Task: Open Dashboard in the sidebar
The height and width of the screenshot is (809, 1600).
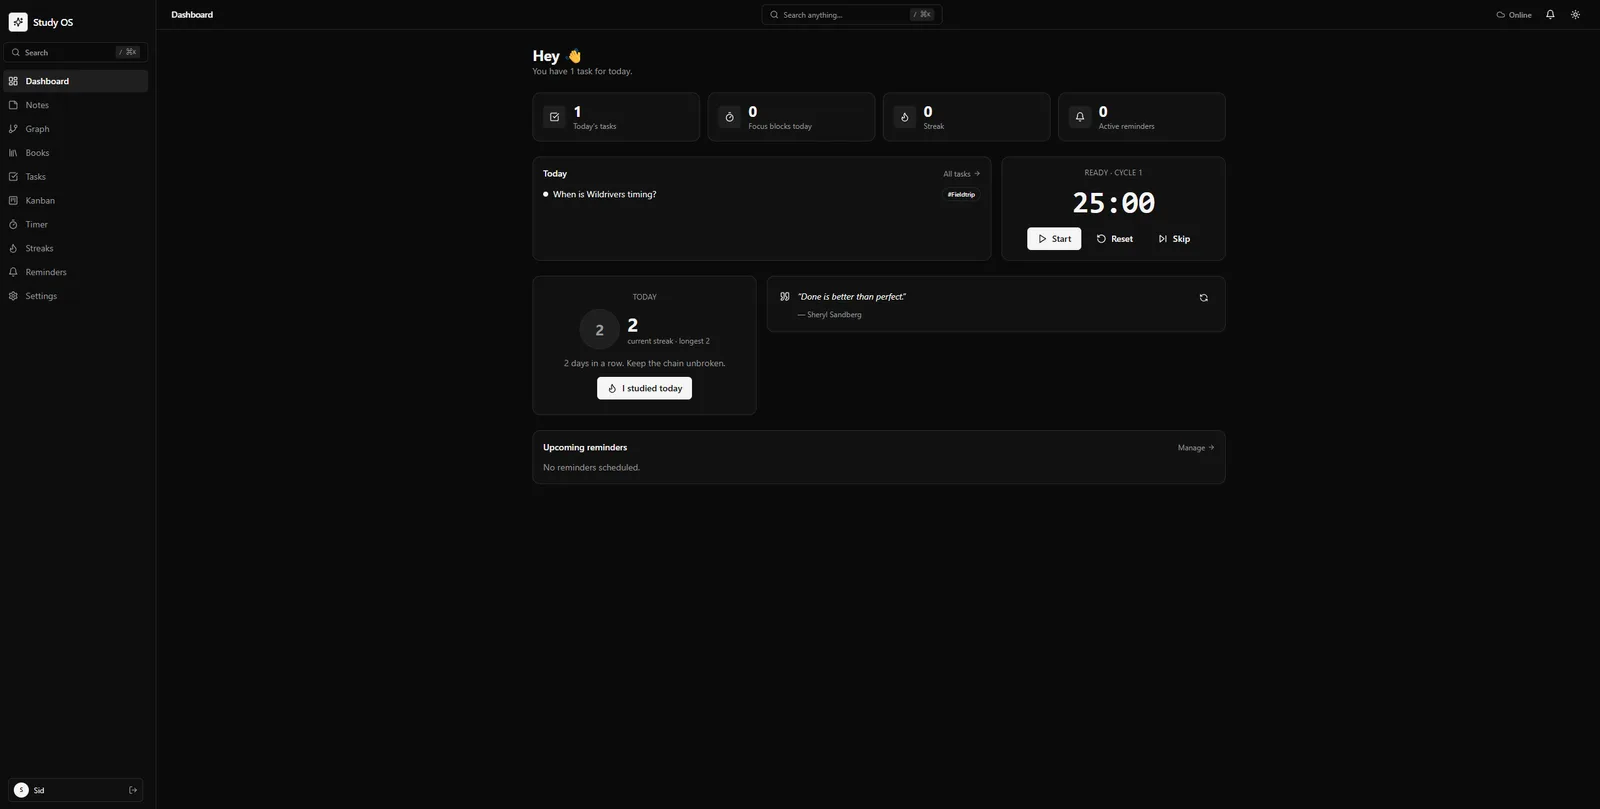Action: (76, 81)
